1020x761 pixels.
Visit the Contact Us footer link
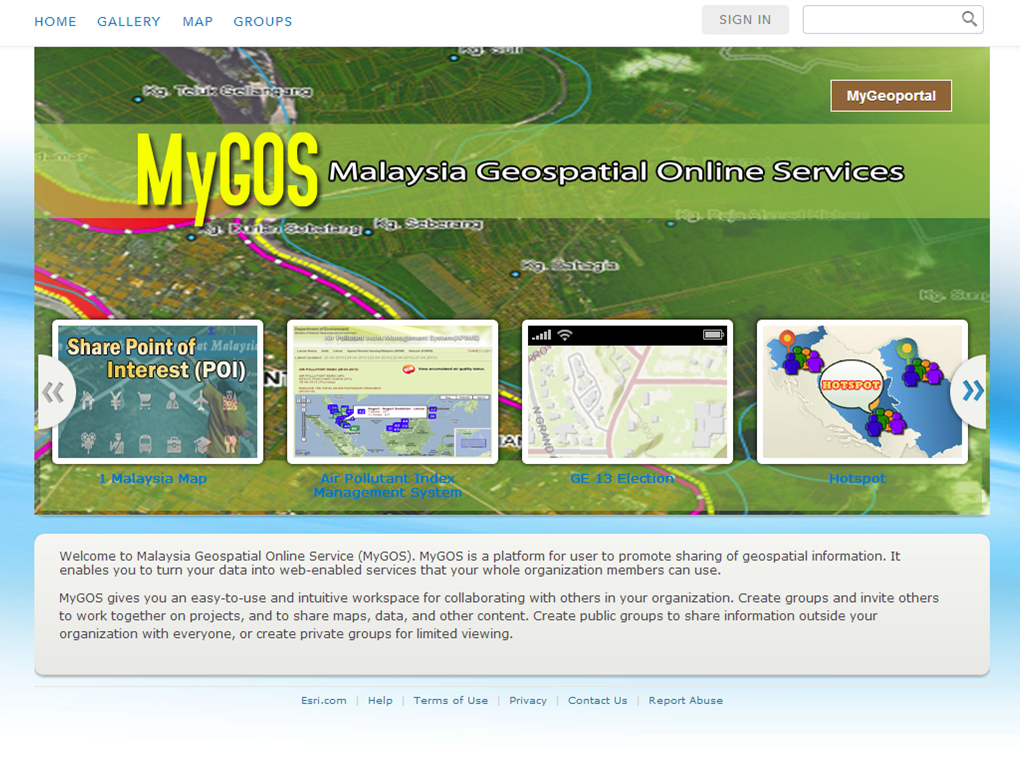coord(597,701)
